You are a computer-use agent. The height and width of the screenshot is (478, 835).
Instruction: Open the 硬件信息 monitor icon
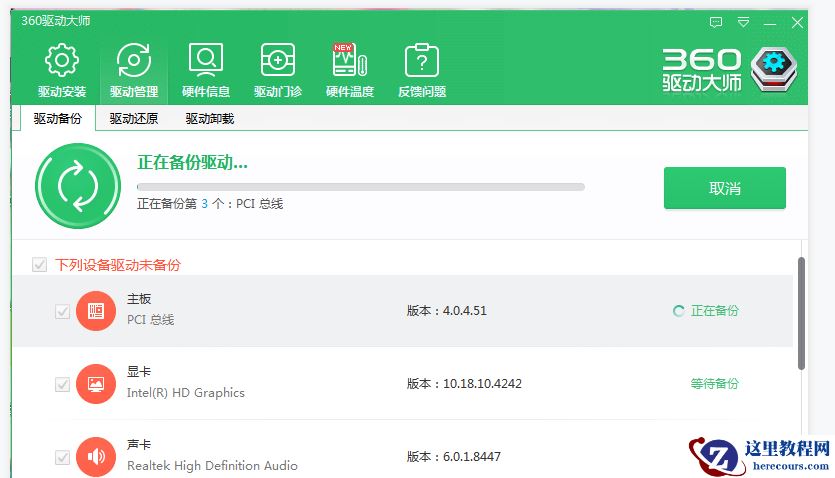pyautogui.click(x=206, y=60)
